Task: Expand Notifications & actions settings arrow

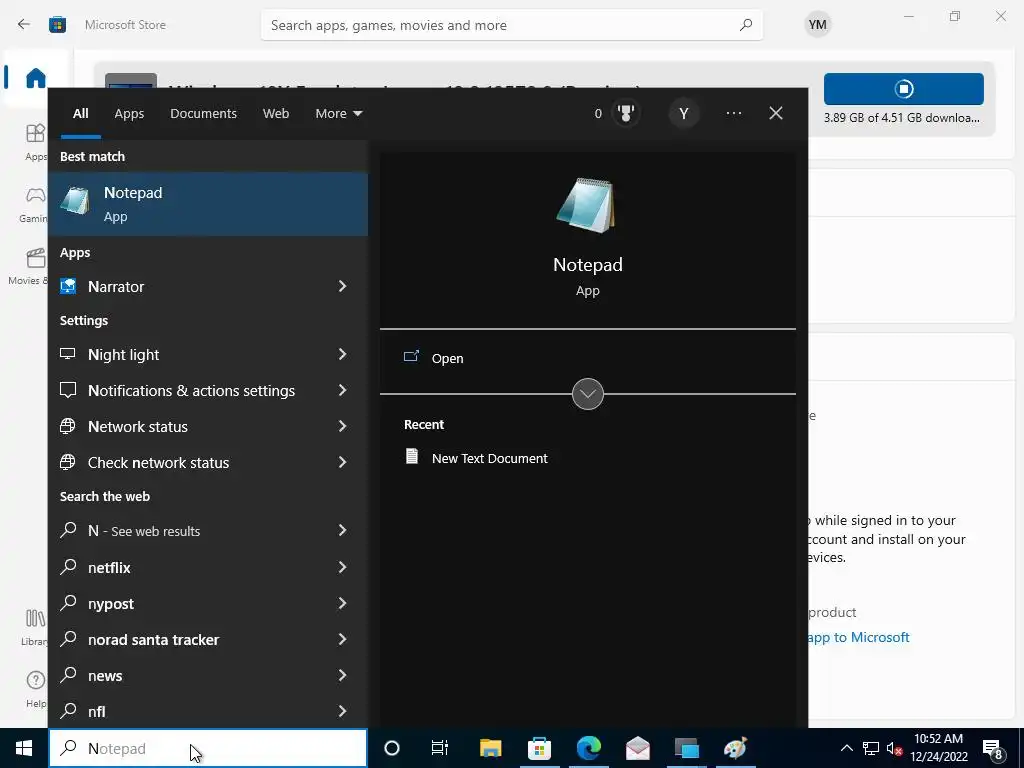Action: click(342, 390)
